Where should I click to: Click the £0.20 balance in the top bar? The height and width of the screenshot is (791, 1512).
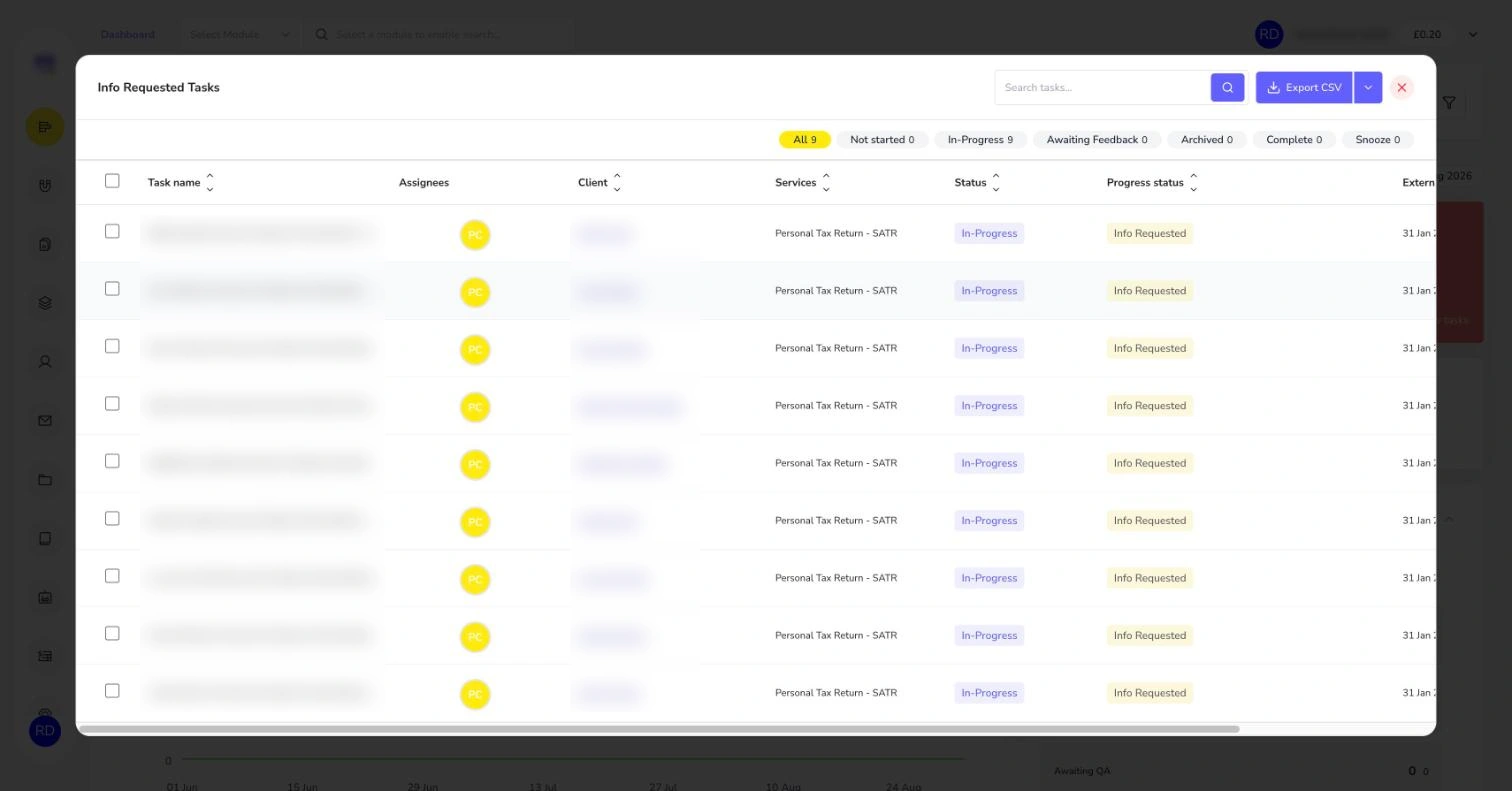pos(1427,34)
